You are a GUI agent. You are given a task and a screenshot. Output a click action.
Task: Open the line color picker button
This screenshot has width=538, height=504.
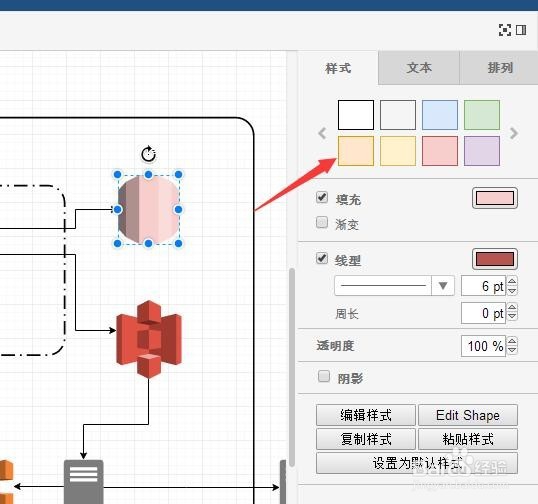pyautogui.click(x=495, y=259)
